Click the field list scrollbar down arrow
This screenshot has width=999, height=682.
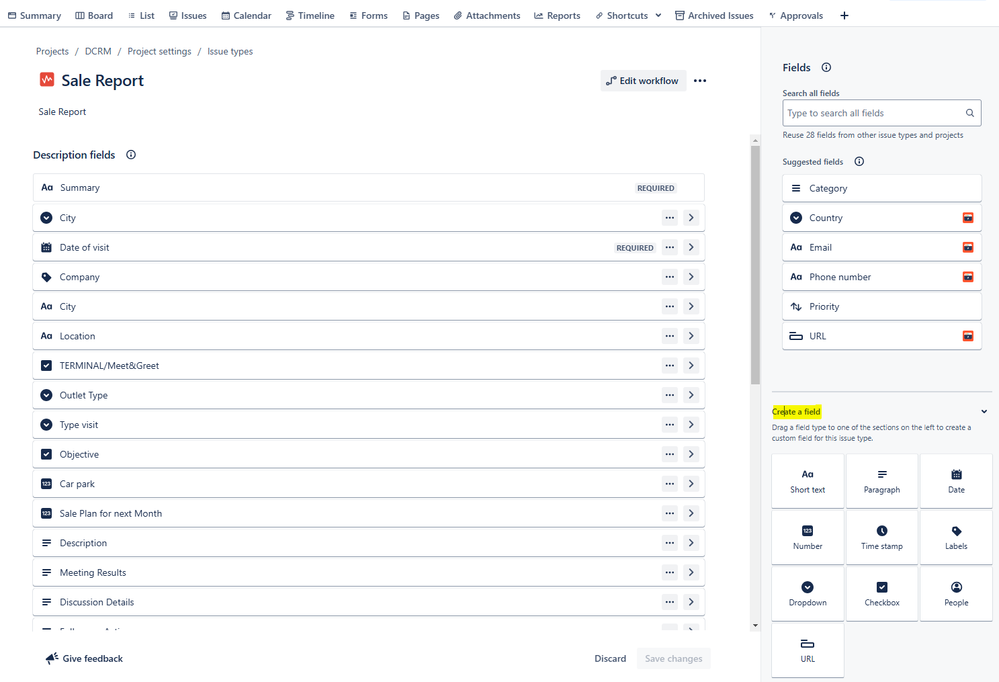(x=756, y=625)
